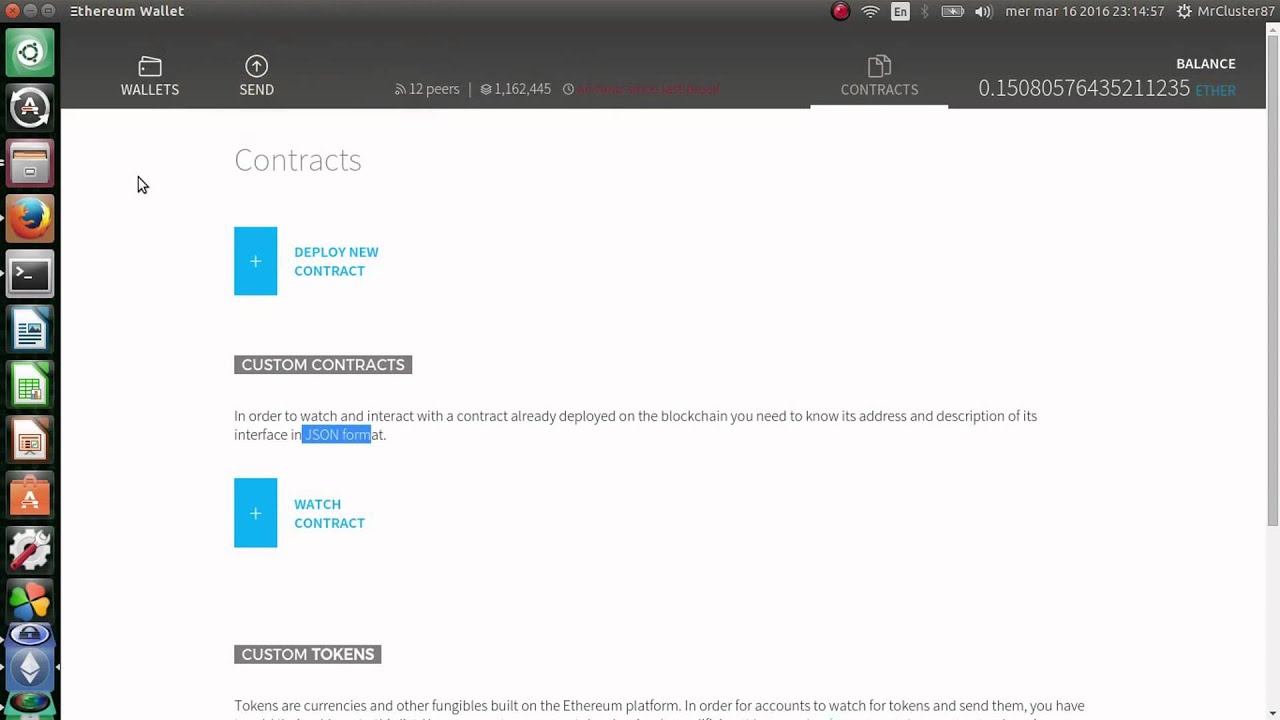Screen dimensions: 1280x720
Task: Open the Wallets tab
Action: pos(150,76)
